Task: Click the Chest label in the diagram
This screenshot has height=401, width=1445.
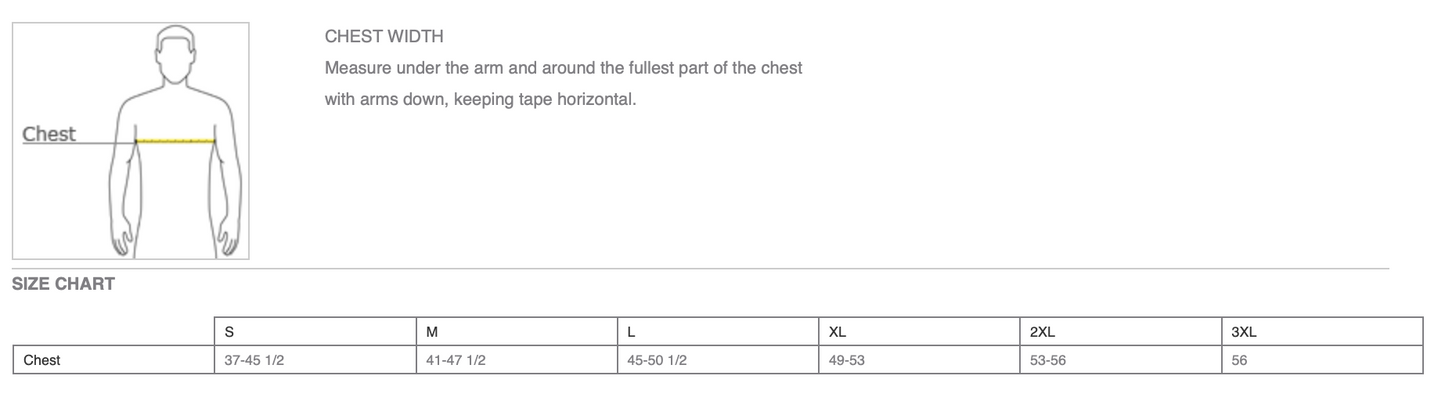Action: (49, 134)
